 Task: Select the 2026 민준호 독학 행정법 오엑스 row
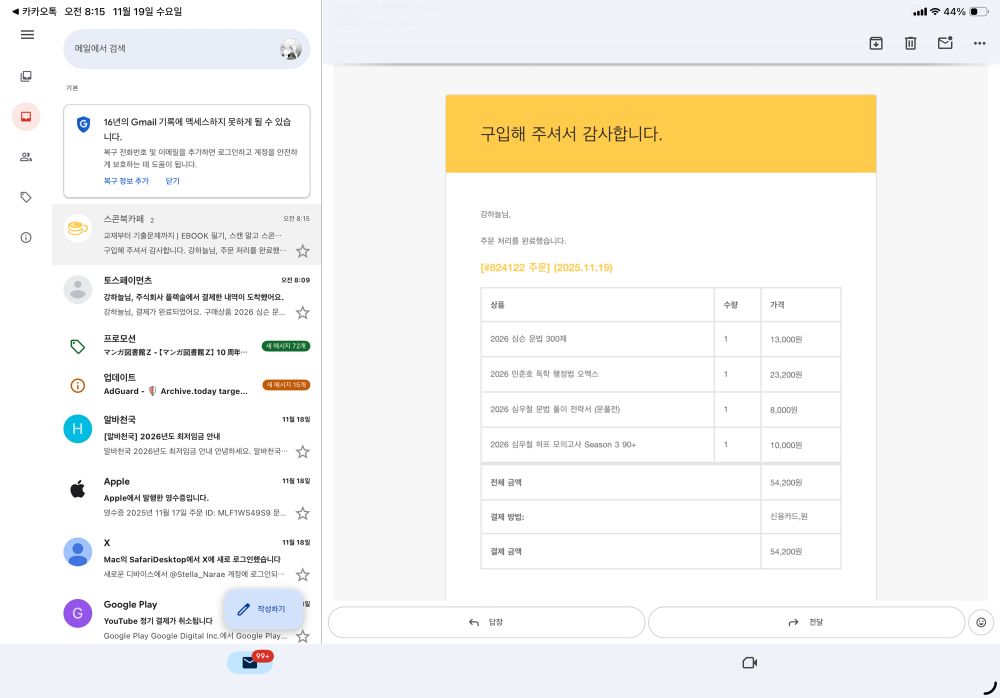tap(661, 375)
